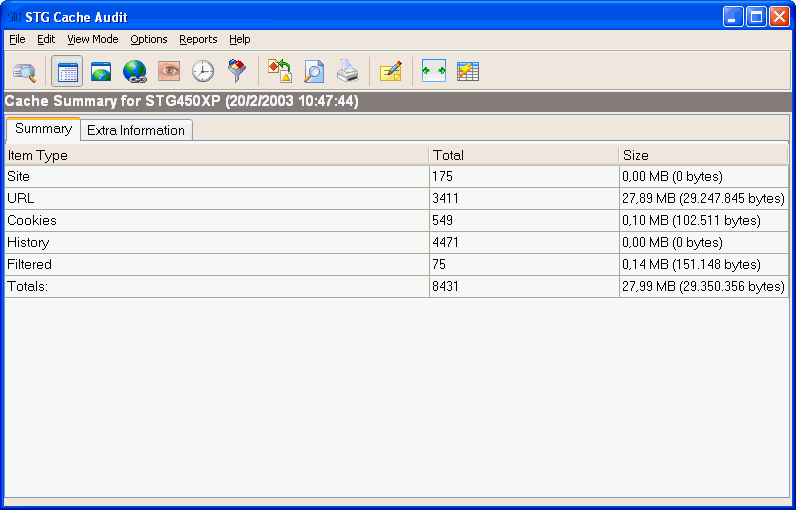Select the History row label
This screenshot has height=510, width=796.
tap(28, 243)
